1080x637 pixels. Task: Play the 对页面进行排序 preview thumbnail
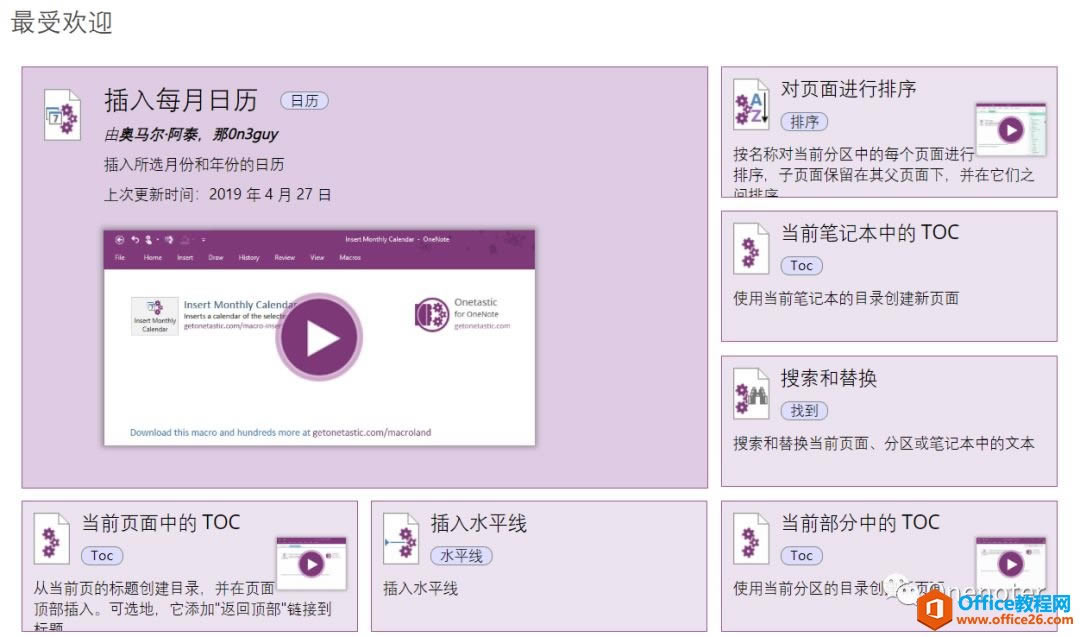coord(1013,130)
